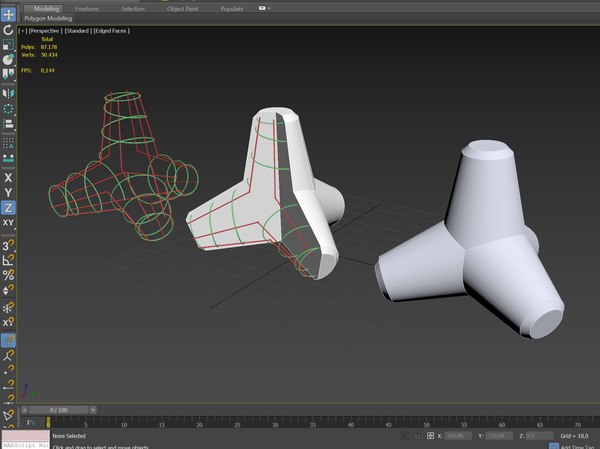
Task: Click the None Selected status text
Action: pos(69,436)
